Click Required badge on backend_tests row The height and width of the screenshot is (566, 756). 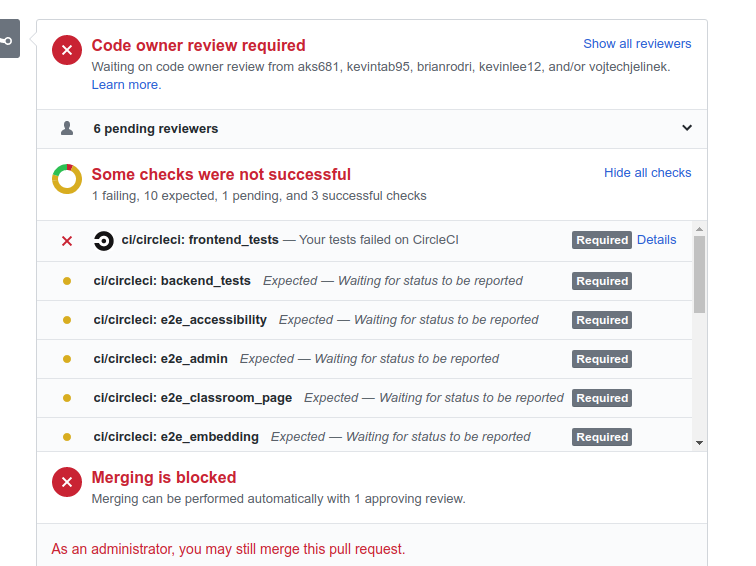[602, 281]
